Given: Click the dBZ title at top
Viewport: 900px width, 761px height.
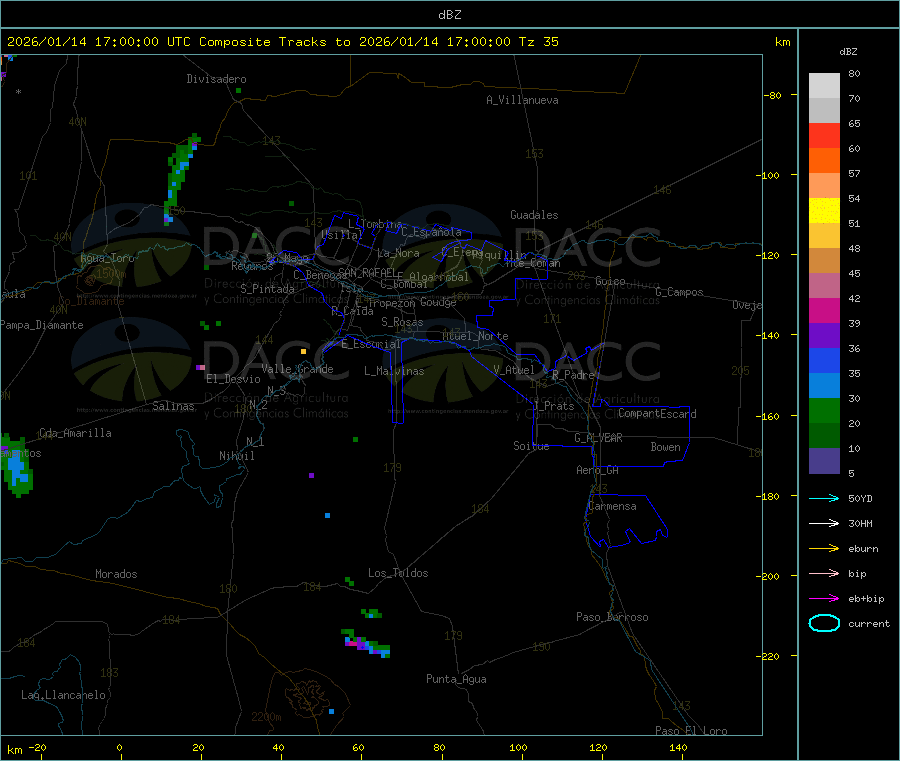Looking at the screenshot, I should click(449, 15).
